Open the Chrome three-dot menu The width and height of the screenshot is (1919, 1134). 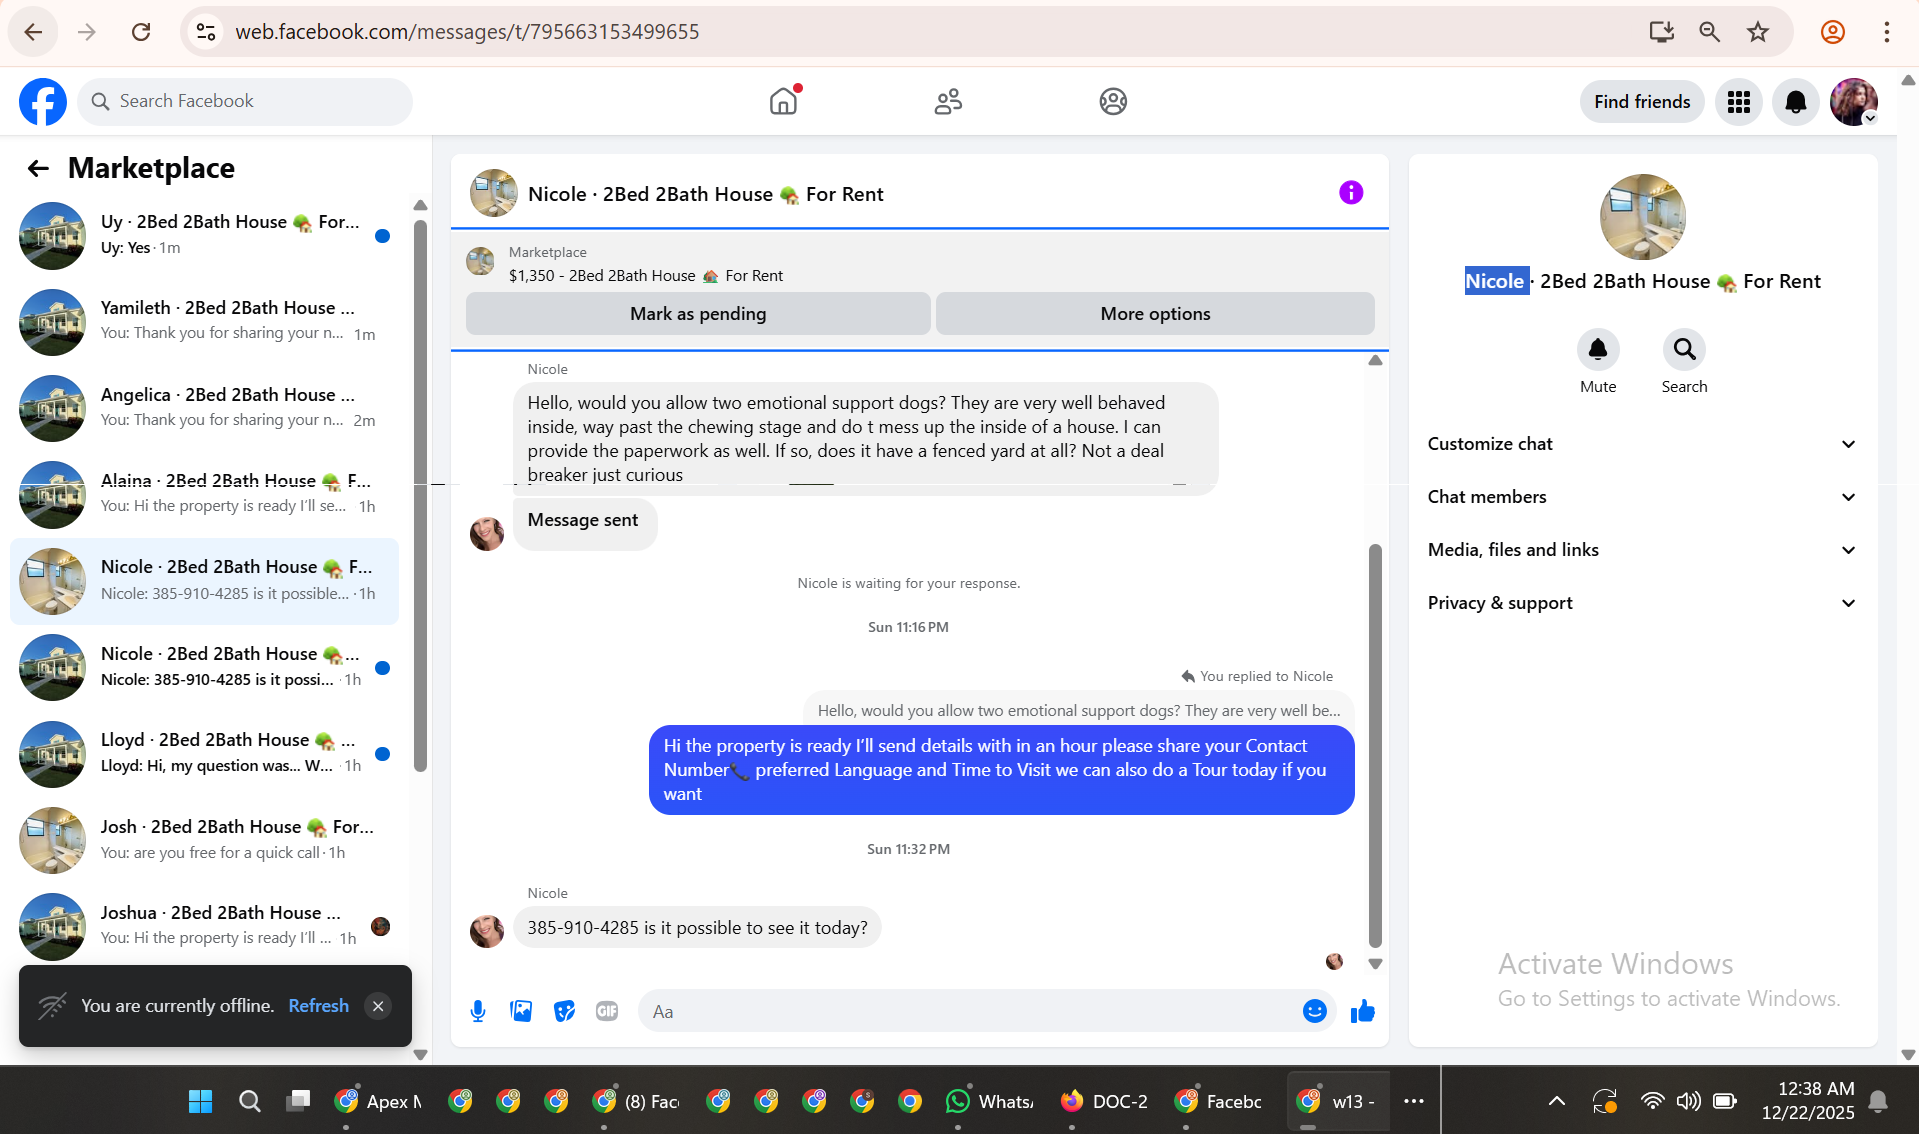point(1887,32)
